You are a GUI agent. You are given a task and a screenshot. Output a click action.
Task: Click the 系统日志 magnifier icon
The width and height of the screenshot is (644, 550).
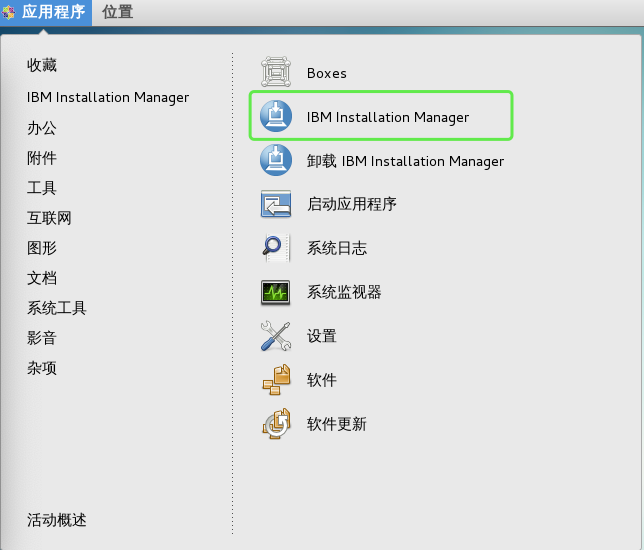(x=276, y=248)
